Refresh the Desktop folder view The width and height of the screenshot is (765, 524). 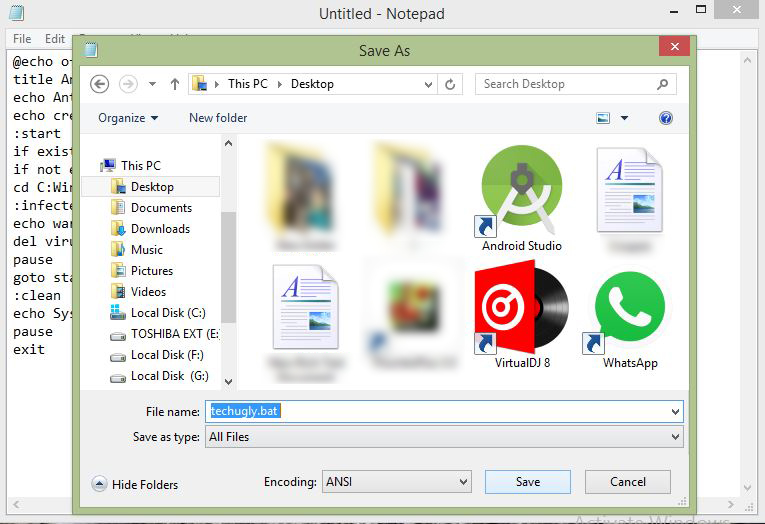[450, 84]
